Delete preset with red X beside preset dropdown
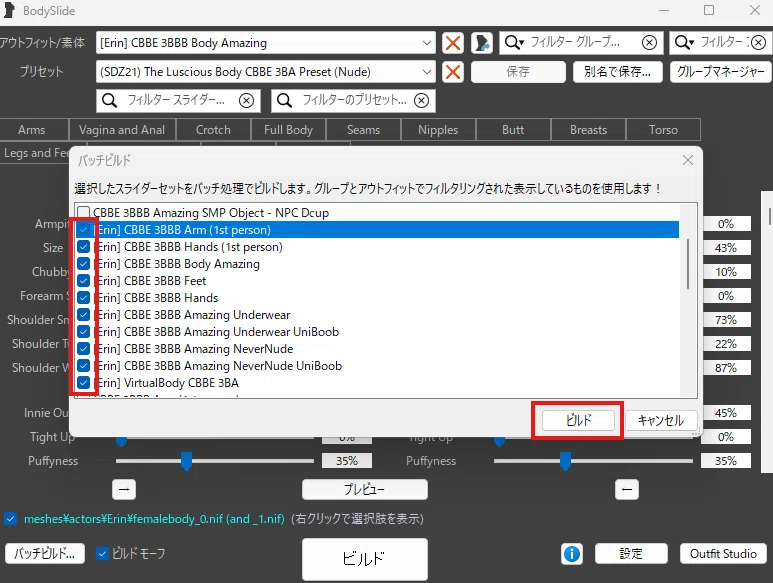 453,72
